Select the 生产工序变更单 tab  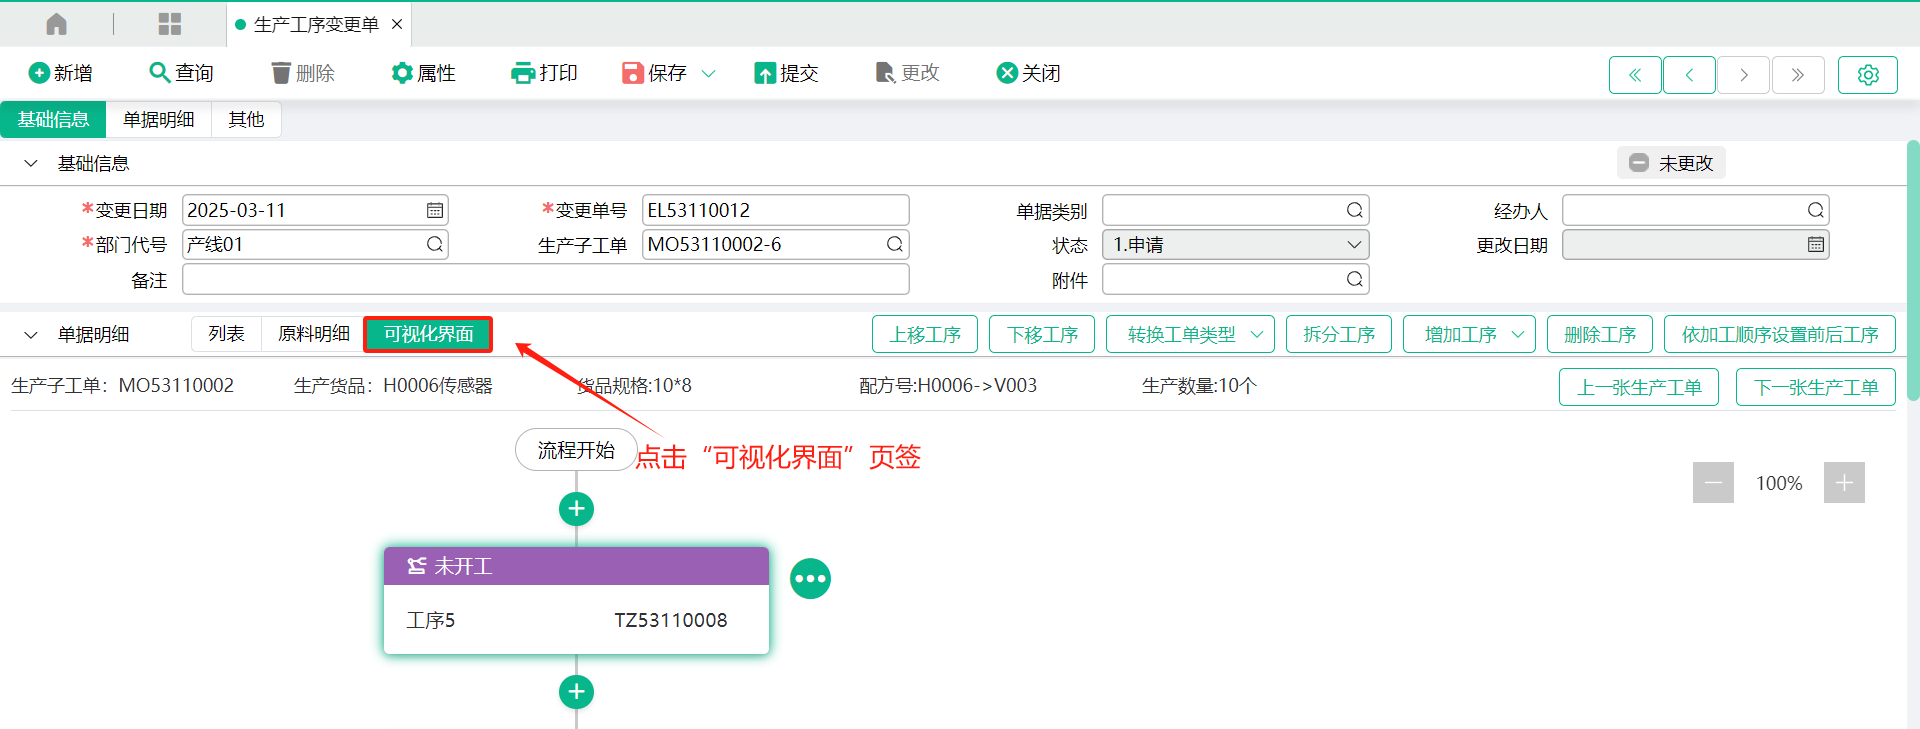coord(315,24)
